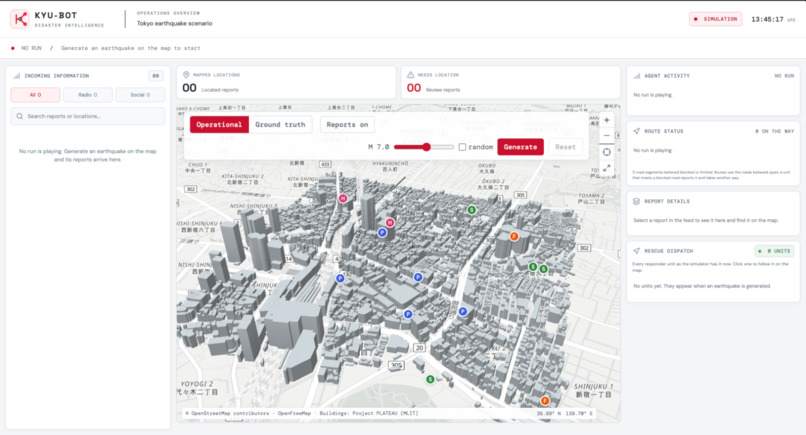Click the 13:45:17 UTC clock
806x435 pixels.
(x=773, y=19)
